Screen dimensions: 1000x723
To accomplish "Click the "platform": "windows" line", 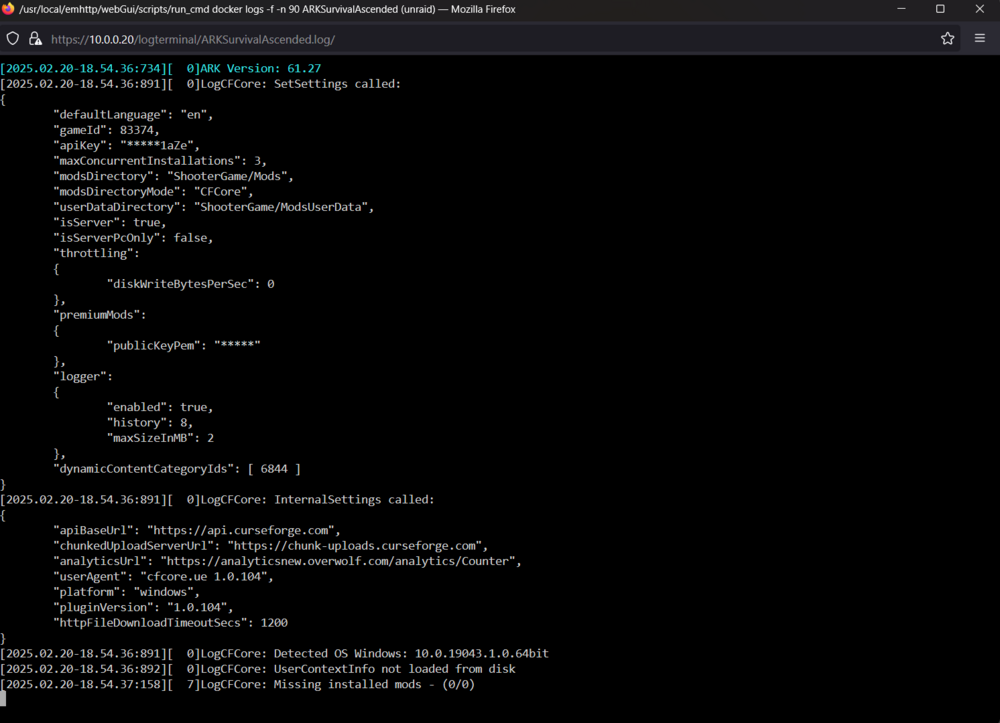I will (126, 592).
